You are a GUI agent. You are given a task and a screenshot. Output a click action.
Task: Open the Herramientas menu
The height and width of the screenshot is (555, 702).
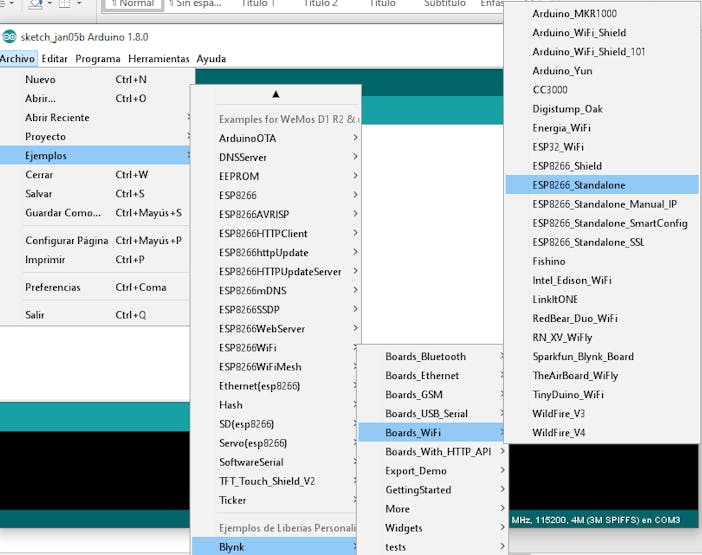pyautogui.click(x=158, y=59)
